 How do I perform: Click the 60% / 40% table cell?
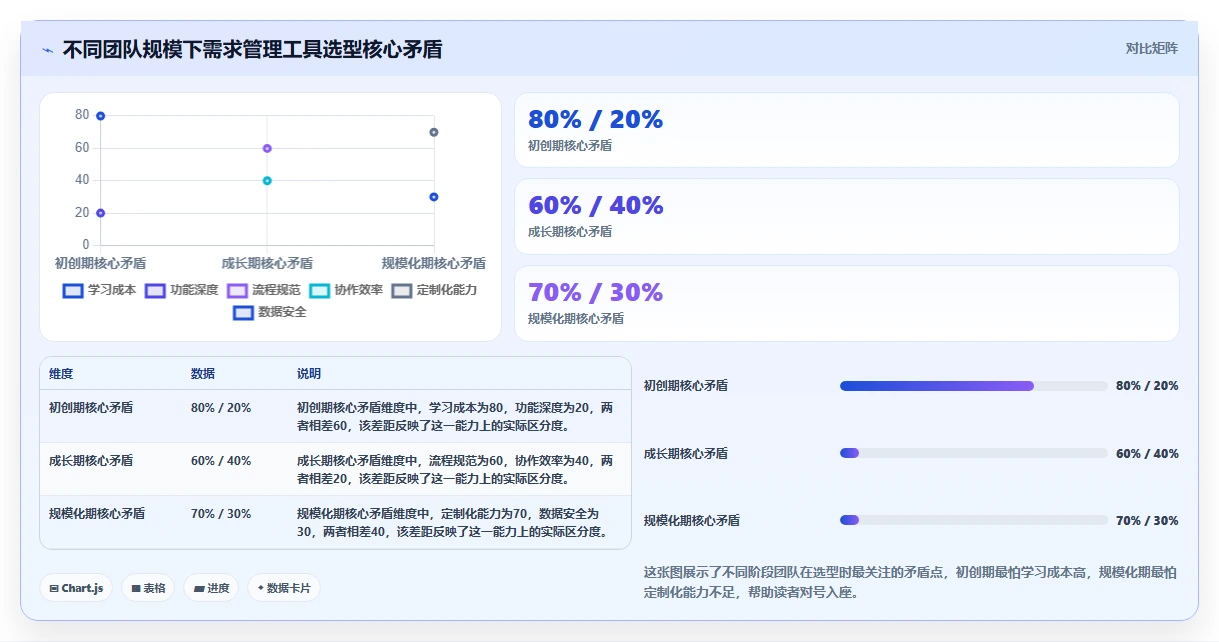point(221,461)
